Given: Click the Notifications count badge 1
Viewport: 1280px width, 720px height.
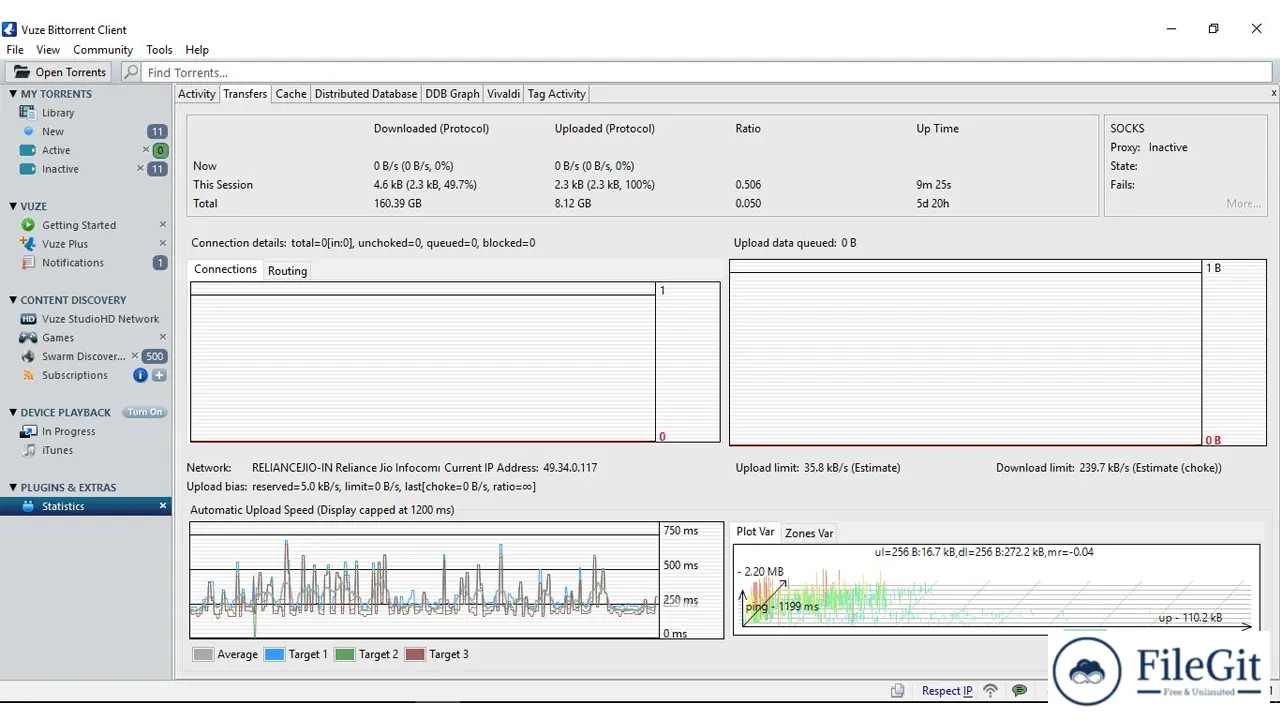Looking at the screenshot, I should [x=160, y=263].
